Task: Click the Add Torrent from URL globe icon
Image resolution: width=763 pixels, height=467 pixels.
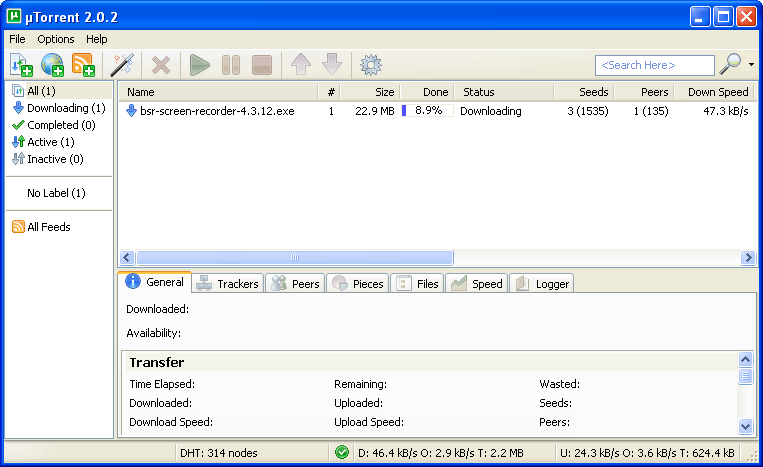Action: click(53, 65)
